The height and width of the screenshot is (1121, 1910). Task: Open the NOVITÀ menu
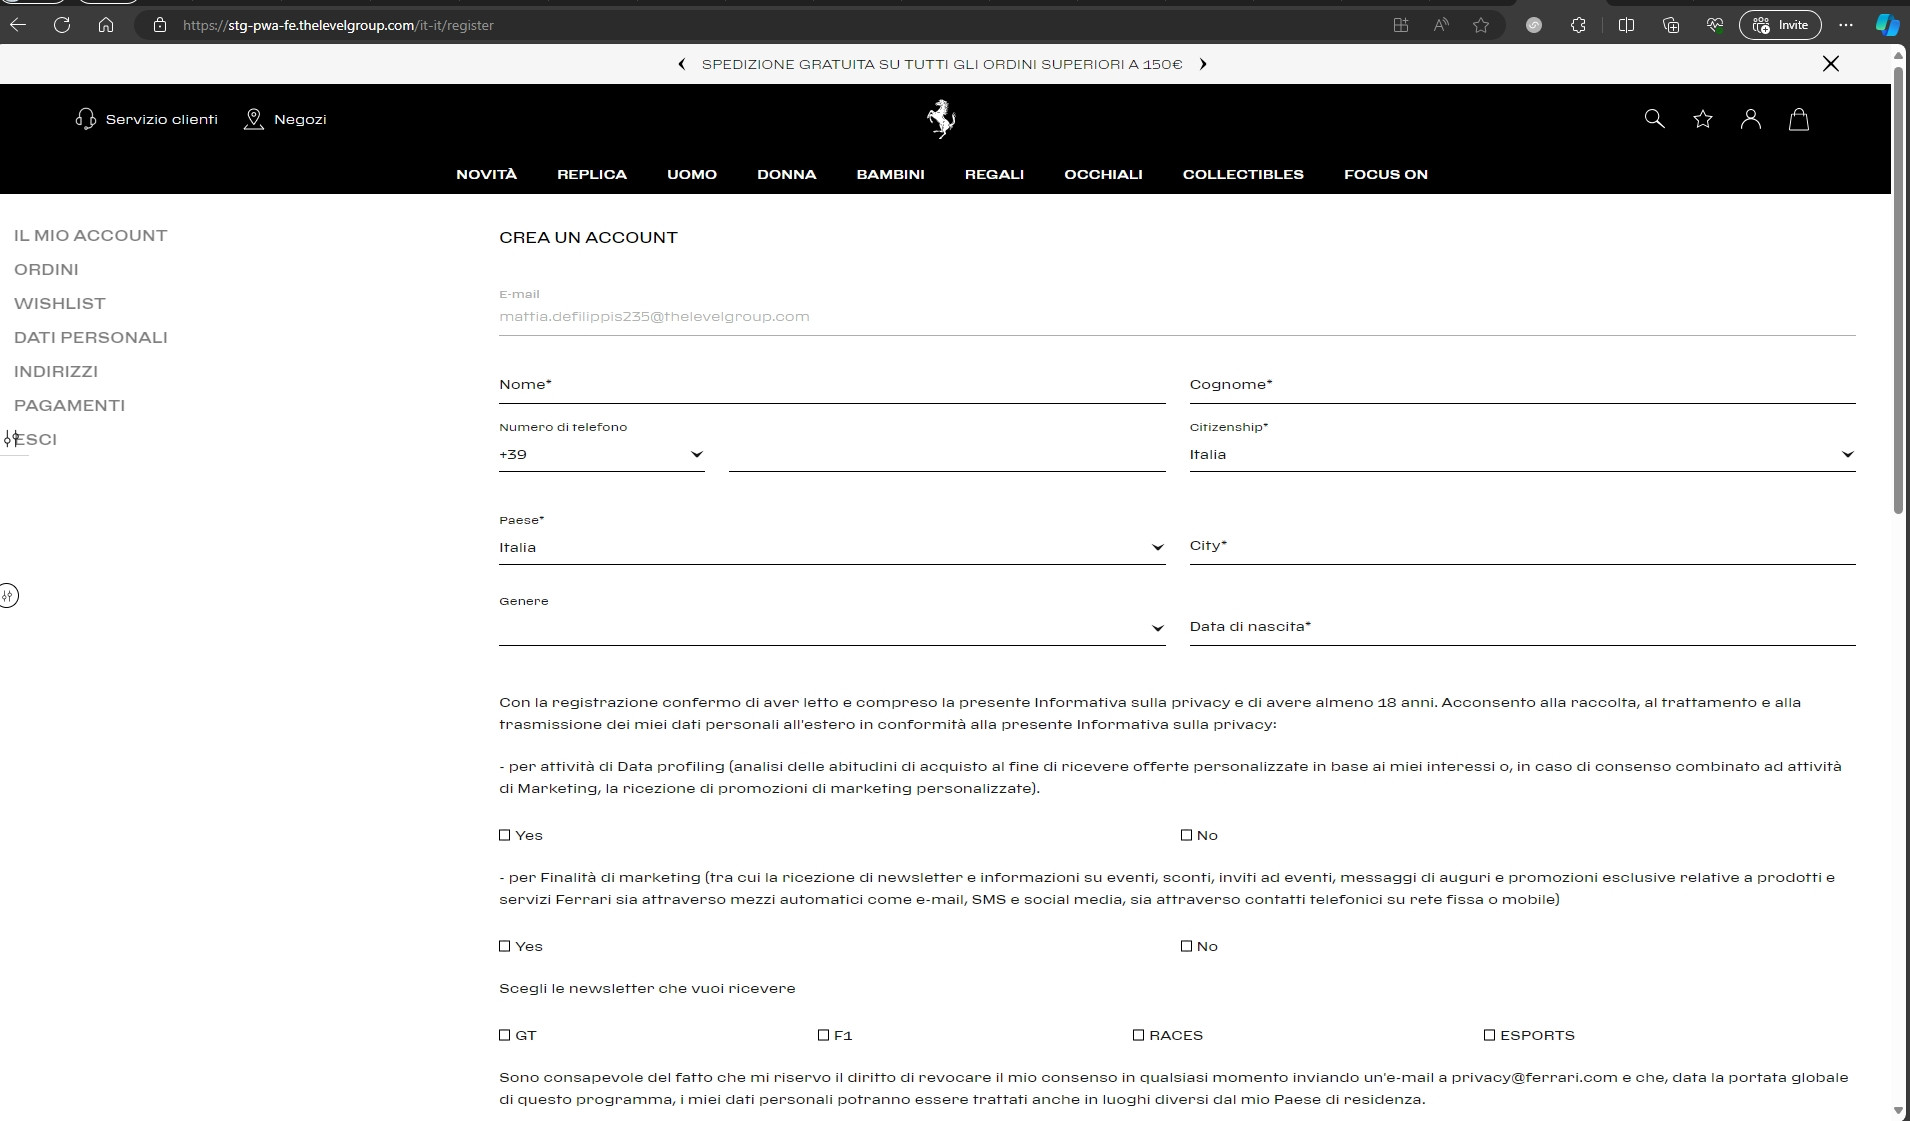point(486,174)
